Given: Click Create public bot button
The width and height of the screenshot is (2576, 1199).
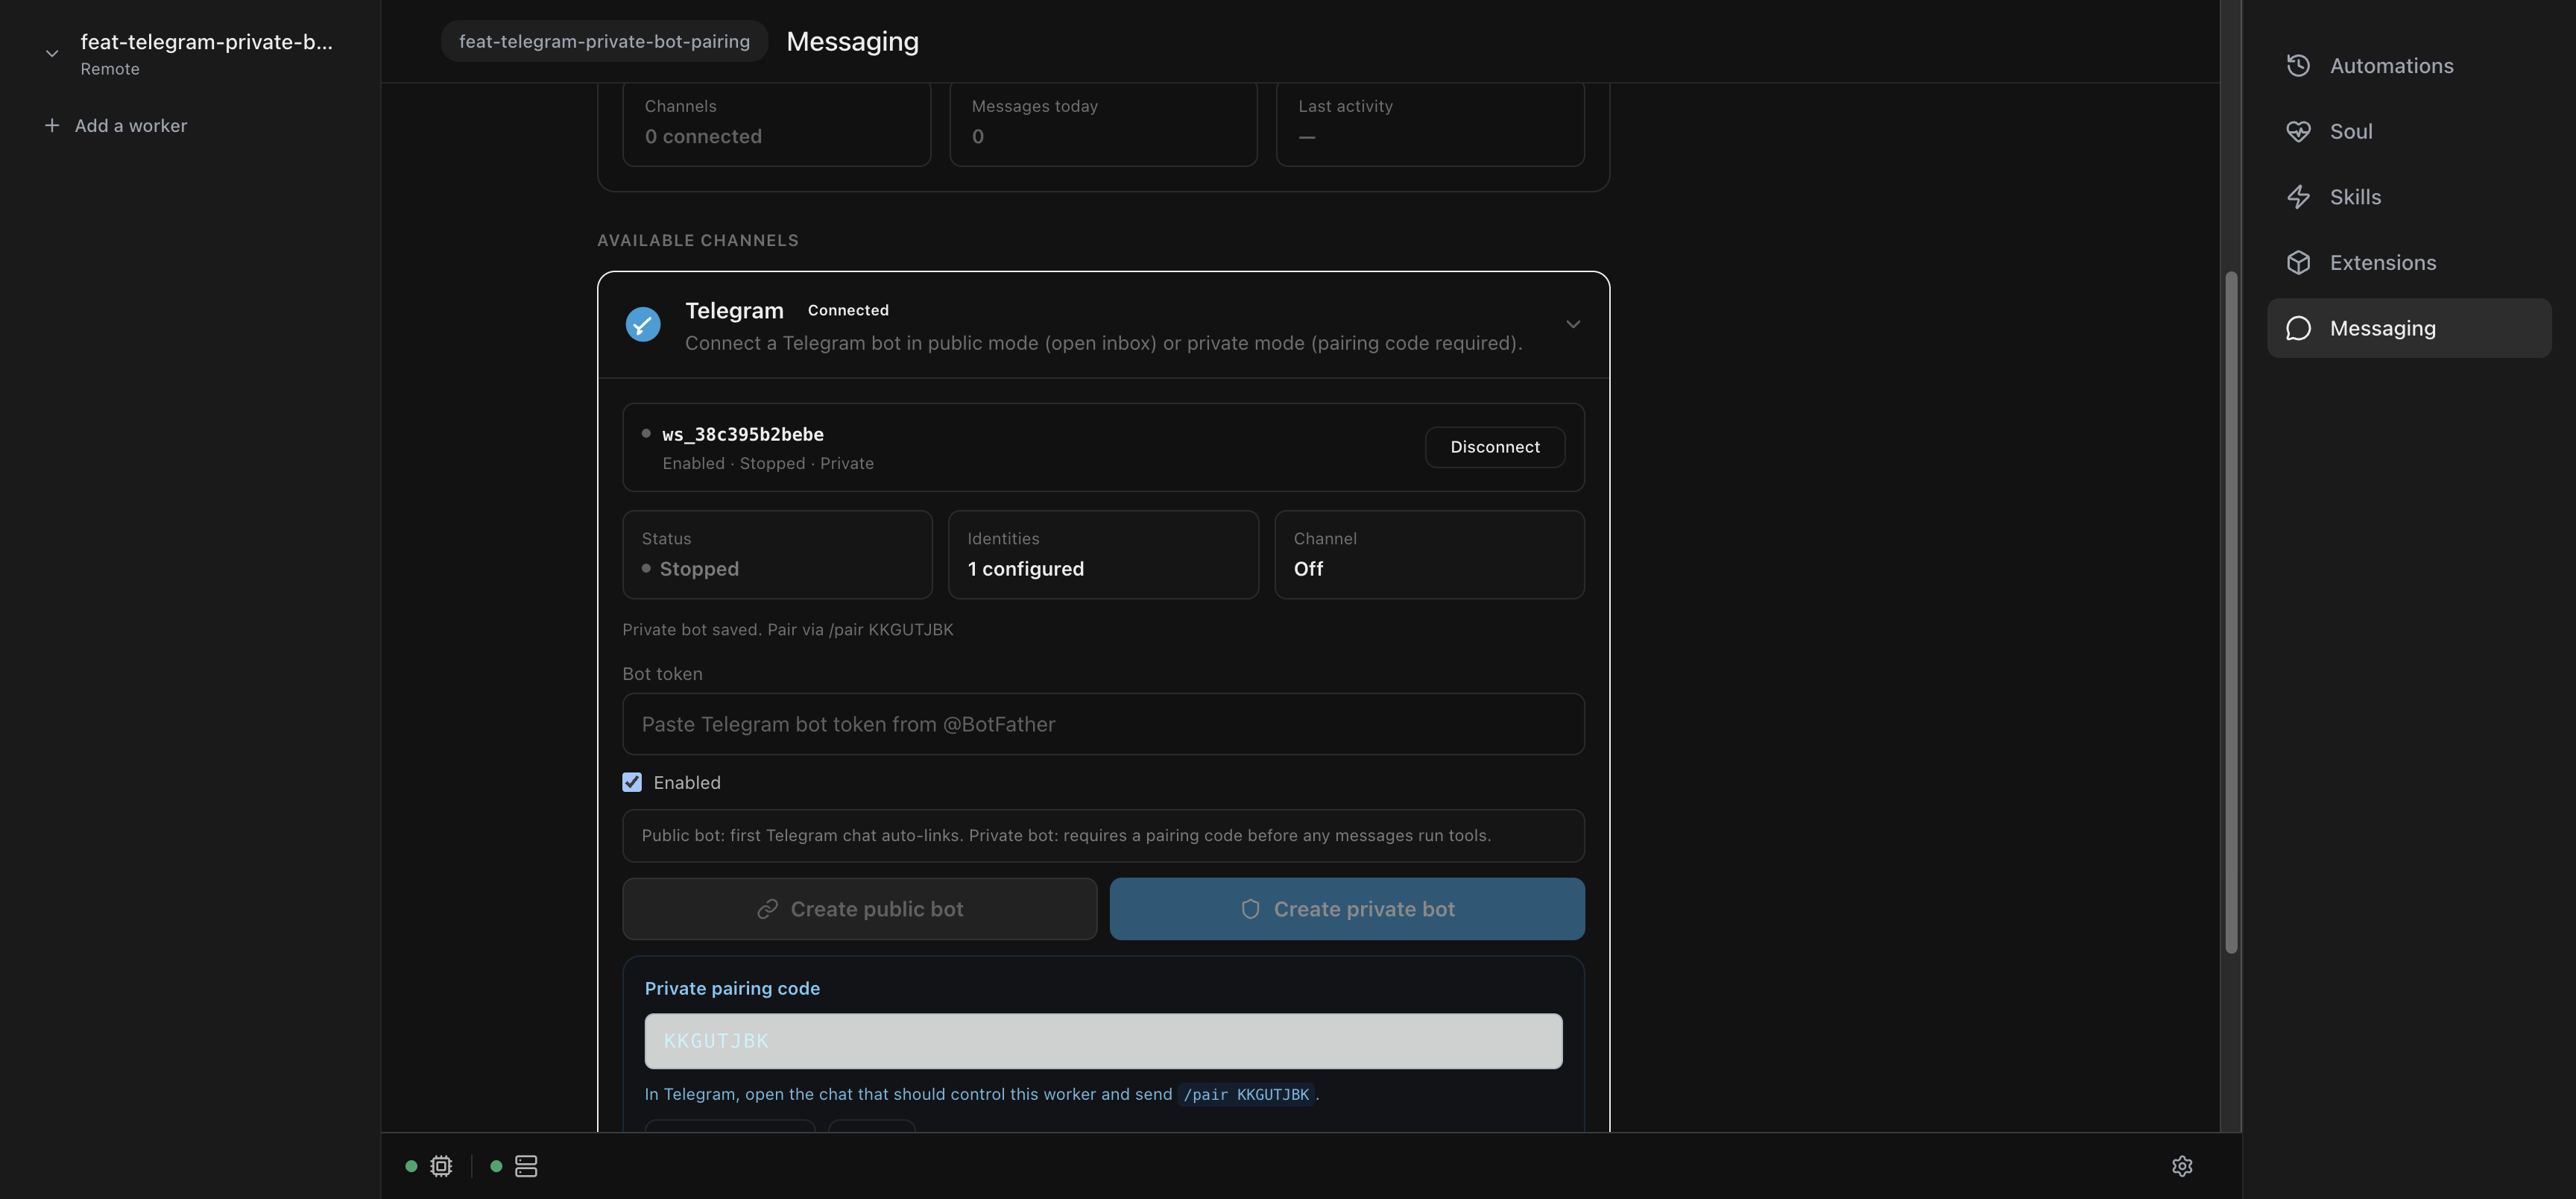Looking at the screenshot, I should [859, 909].
